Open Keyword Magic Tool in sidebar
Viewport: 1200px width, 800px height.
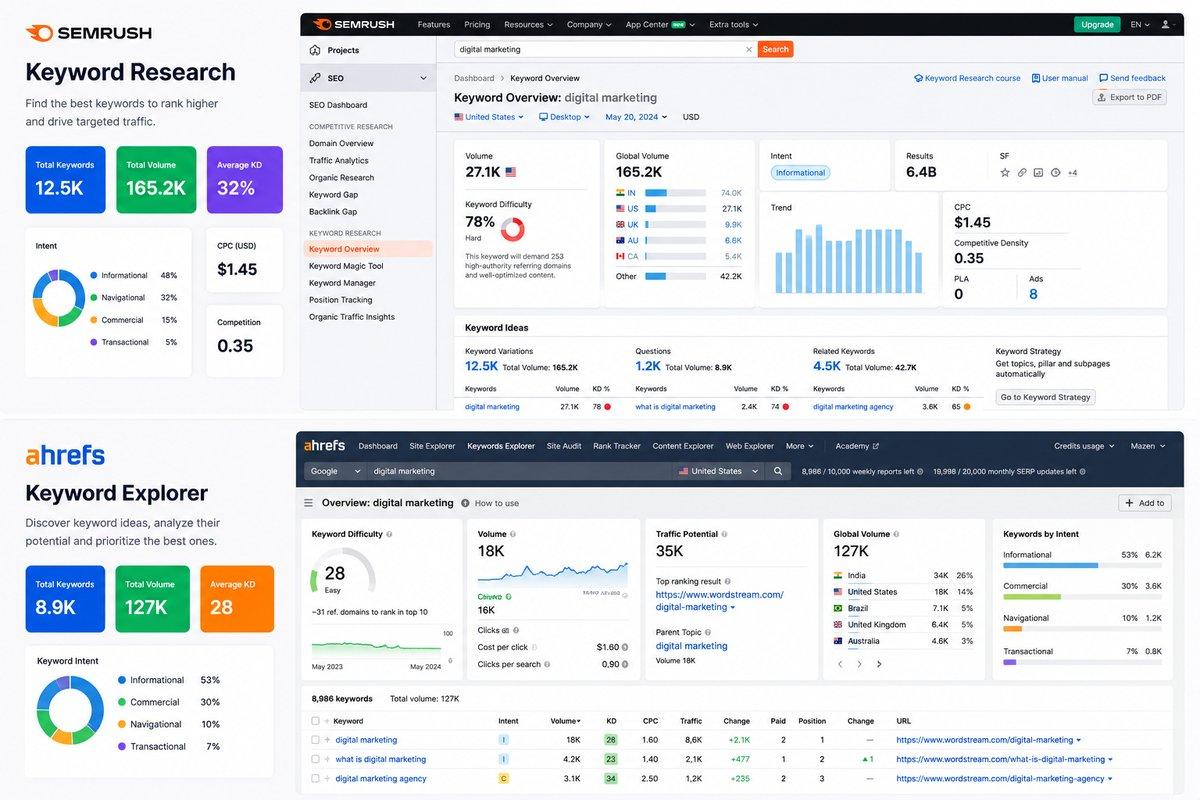(346, 266)
